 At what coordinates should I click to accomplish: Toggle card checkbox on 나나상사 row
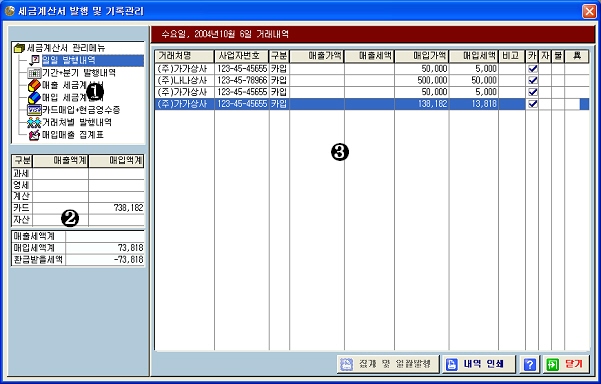[x=533, y=80]
